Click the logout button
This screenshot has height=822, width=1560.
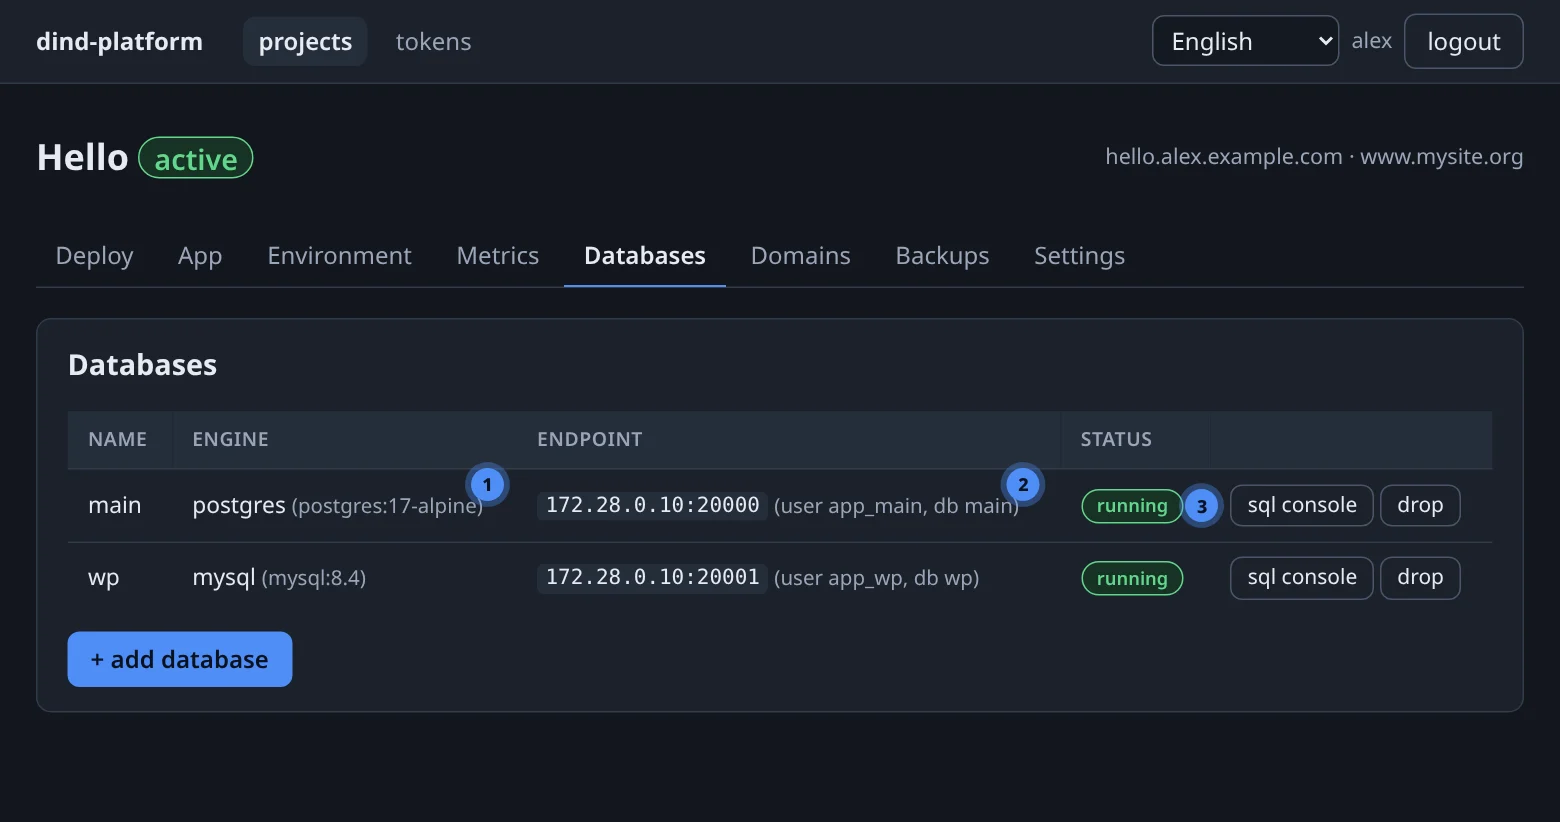click(x=1463, y=41)
